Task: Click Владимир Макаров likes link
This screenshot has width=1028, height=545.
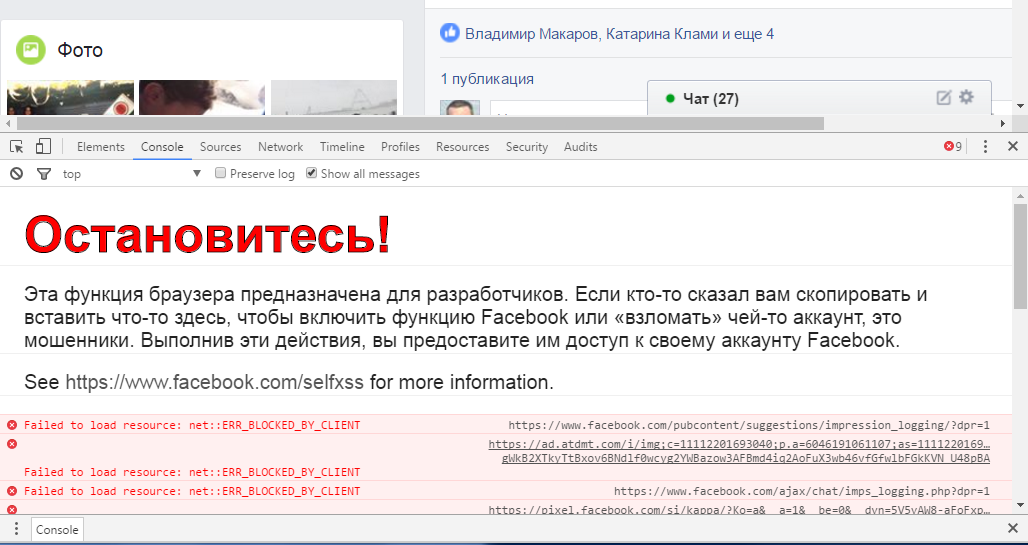Action: click(531, 34)
